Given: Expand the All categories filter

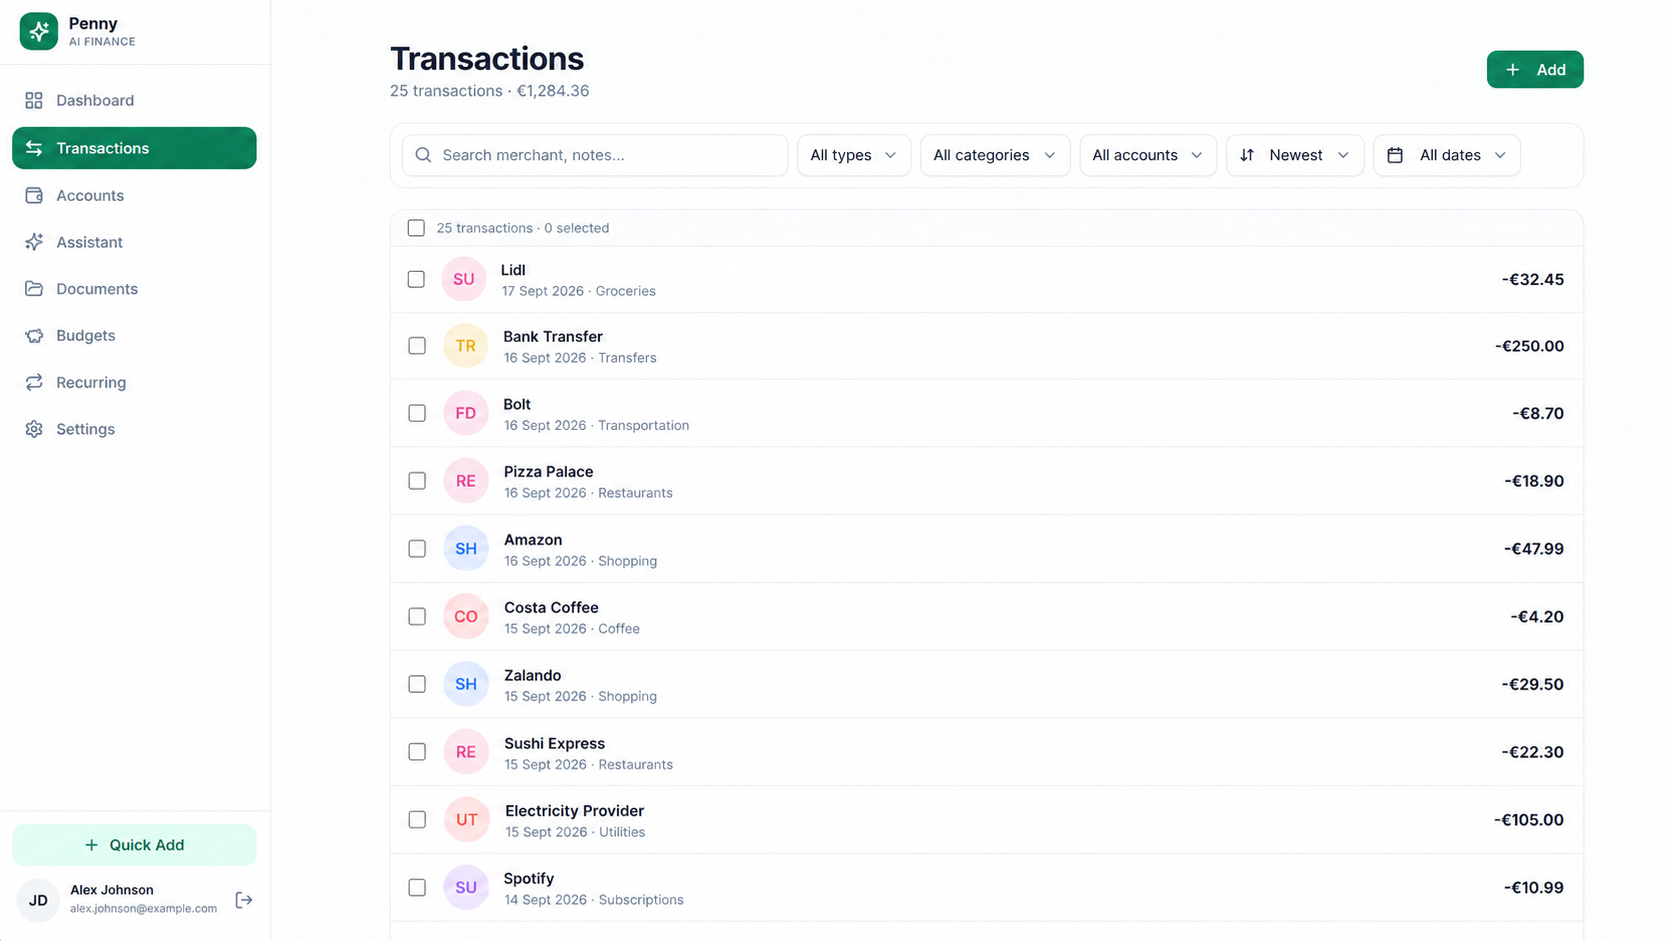Looking at the screenshot, I should 994,155.
